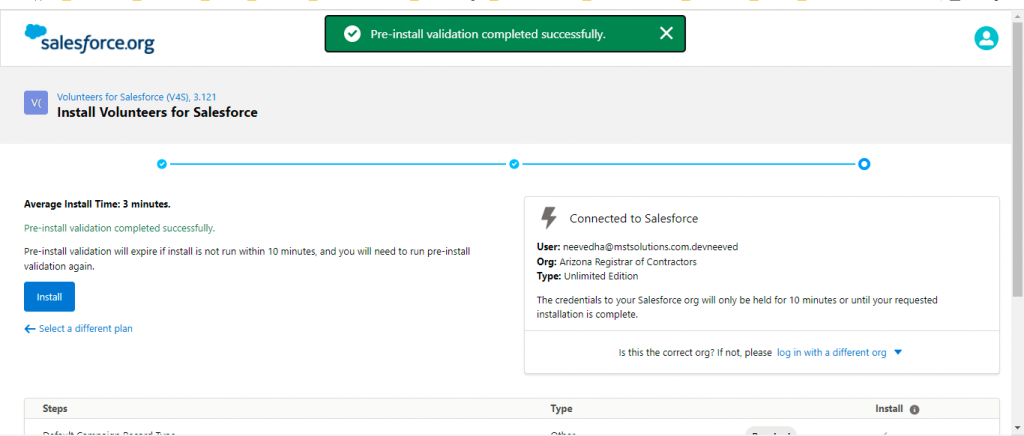The image size is (1024, 436).
Task: Click log in with a different org
Action: click(x=831, y=352)
